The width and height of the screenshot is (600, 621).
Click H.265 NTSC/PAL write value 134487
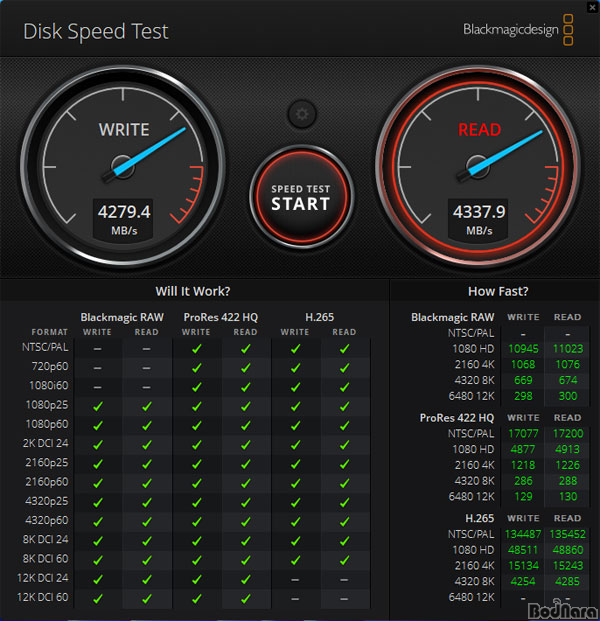[523, 534]
